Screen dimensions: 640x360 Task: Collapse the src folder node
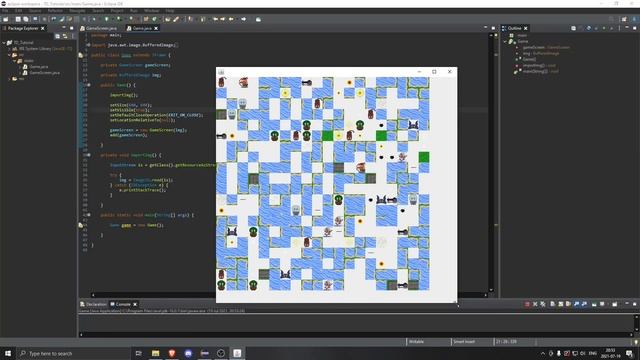point(9,55)
